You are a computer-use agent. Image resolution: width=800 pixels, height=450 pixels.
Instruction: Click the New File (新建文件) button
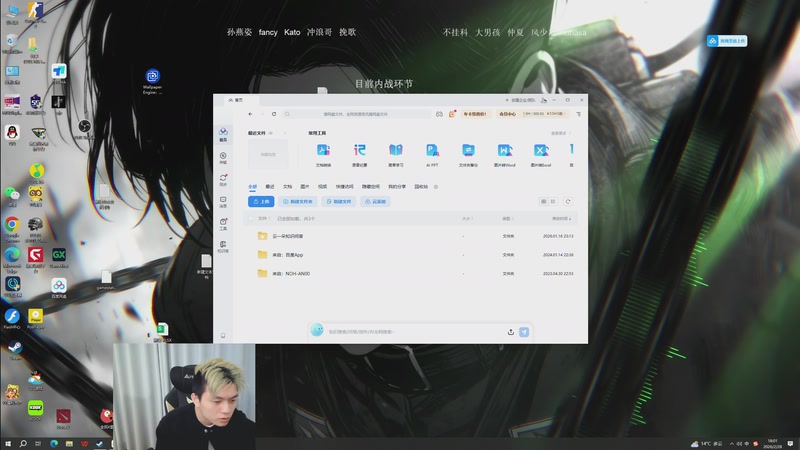(x=339, y=202)
